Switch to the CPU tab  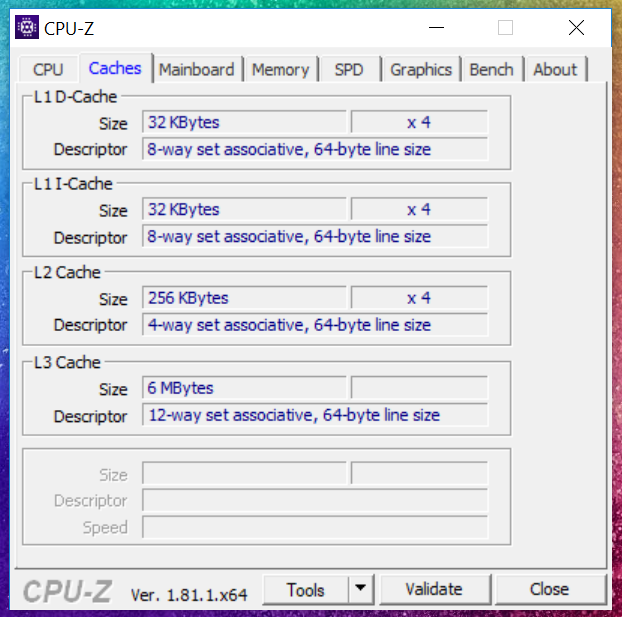(48, 69)
